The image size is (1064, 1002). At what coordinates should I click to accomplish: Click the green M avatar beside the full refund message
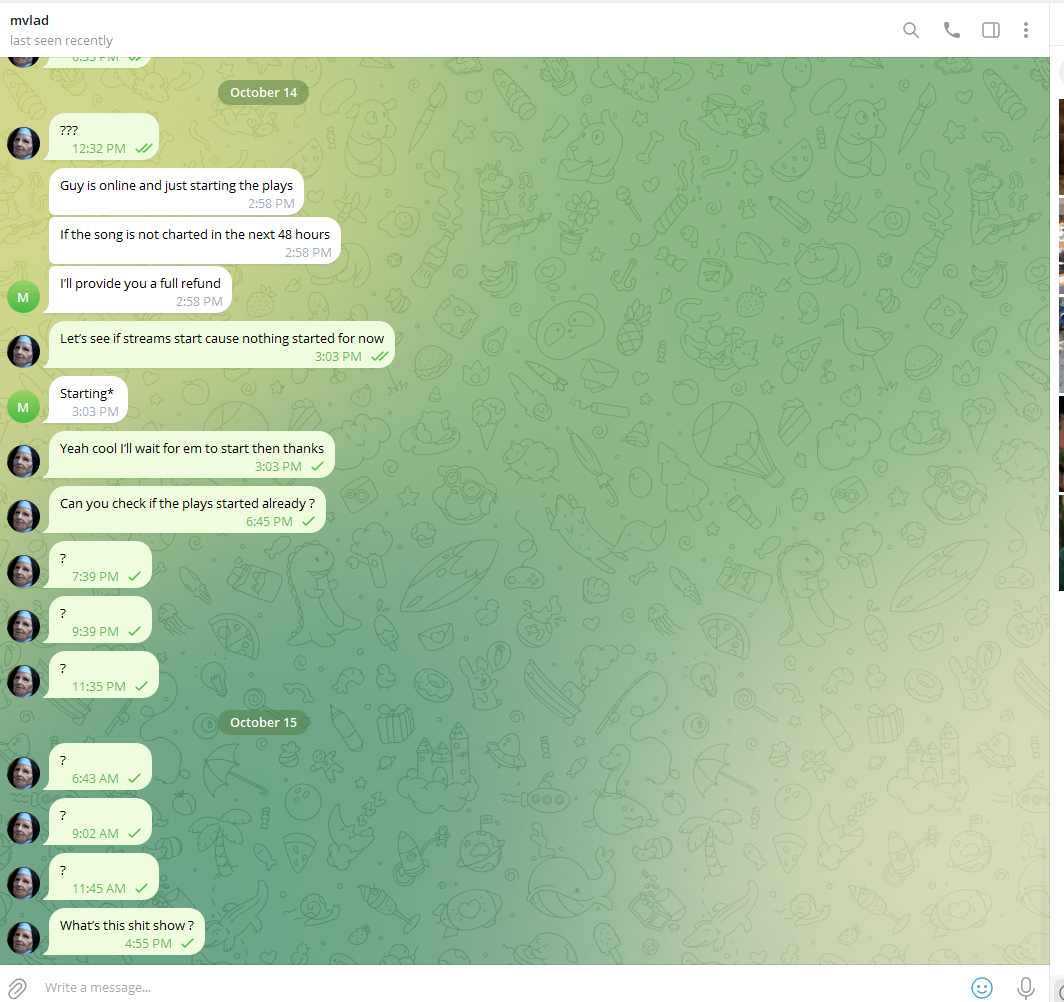coord(23,297)
